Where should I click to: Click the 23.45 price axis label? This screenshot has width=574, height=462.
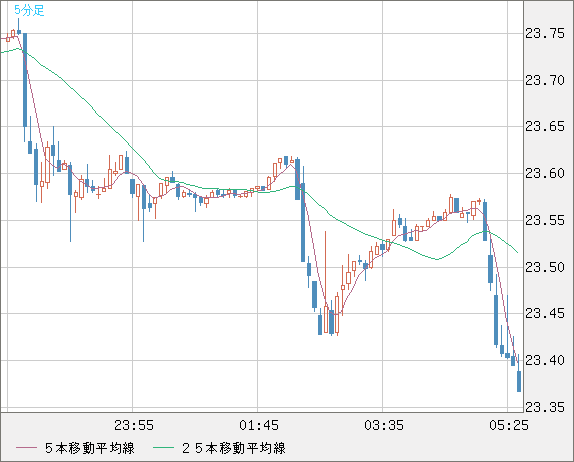pyautogui.click(x=545, y=313)
